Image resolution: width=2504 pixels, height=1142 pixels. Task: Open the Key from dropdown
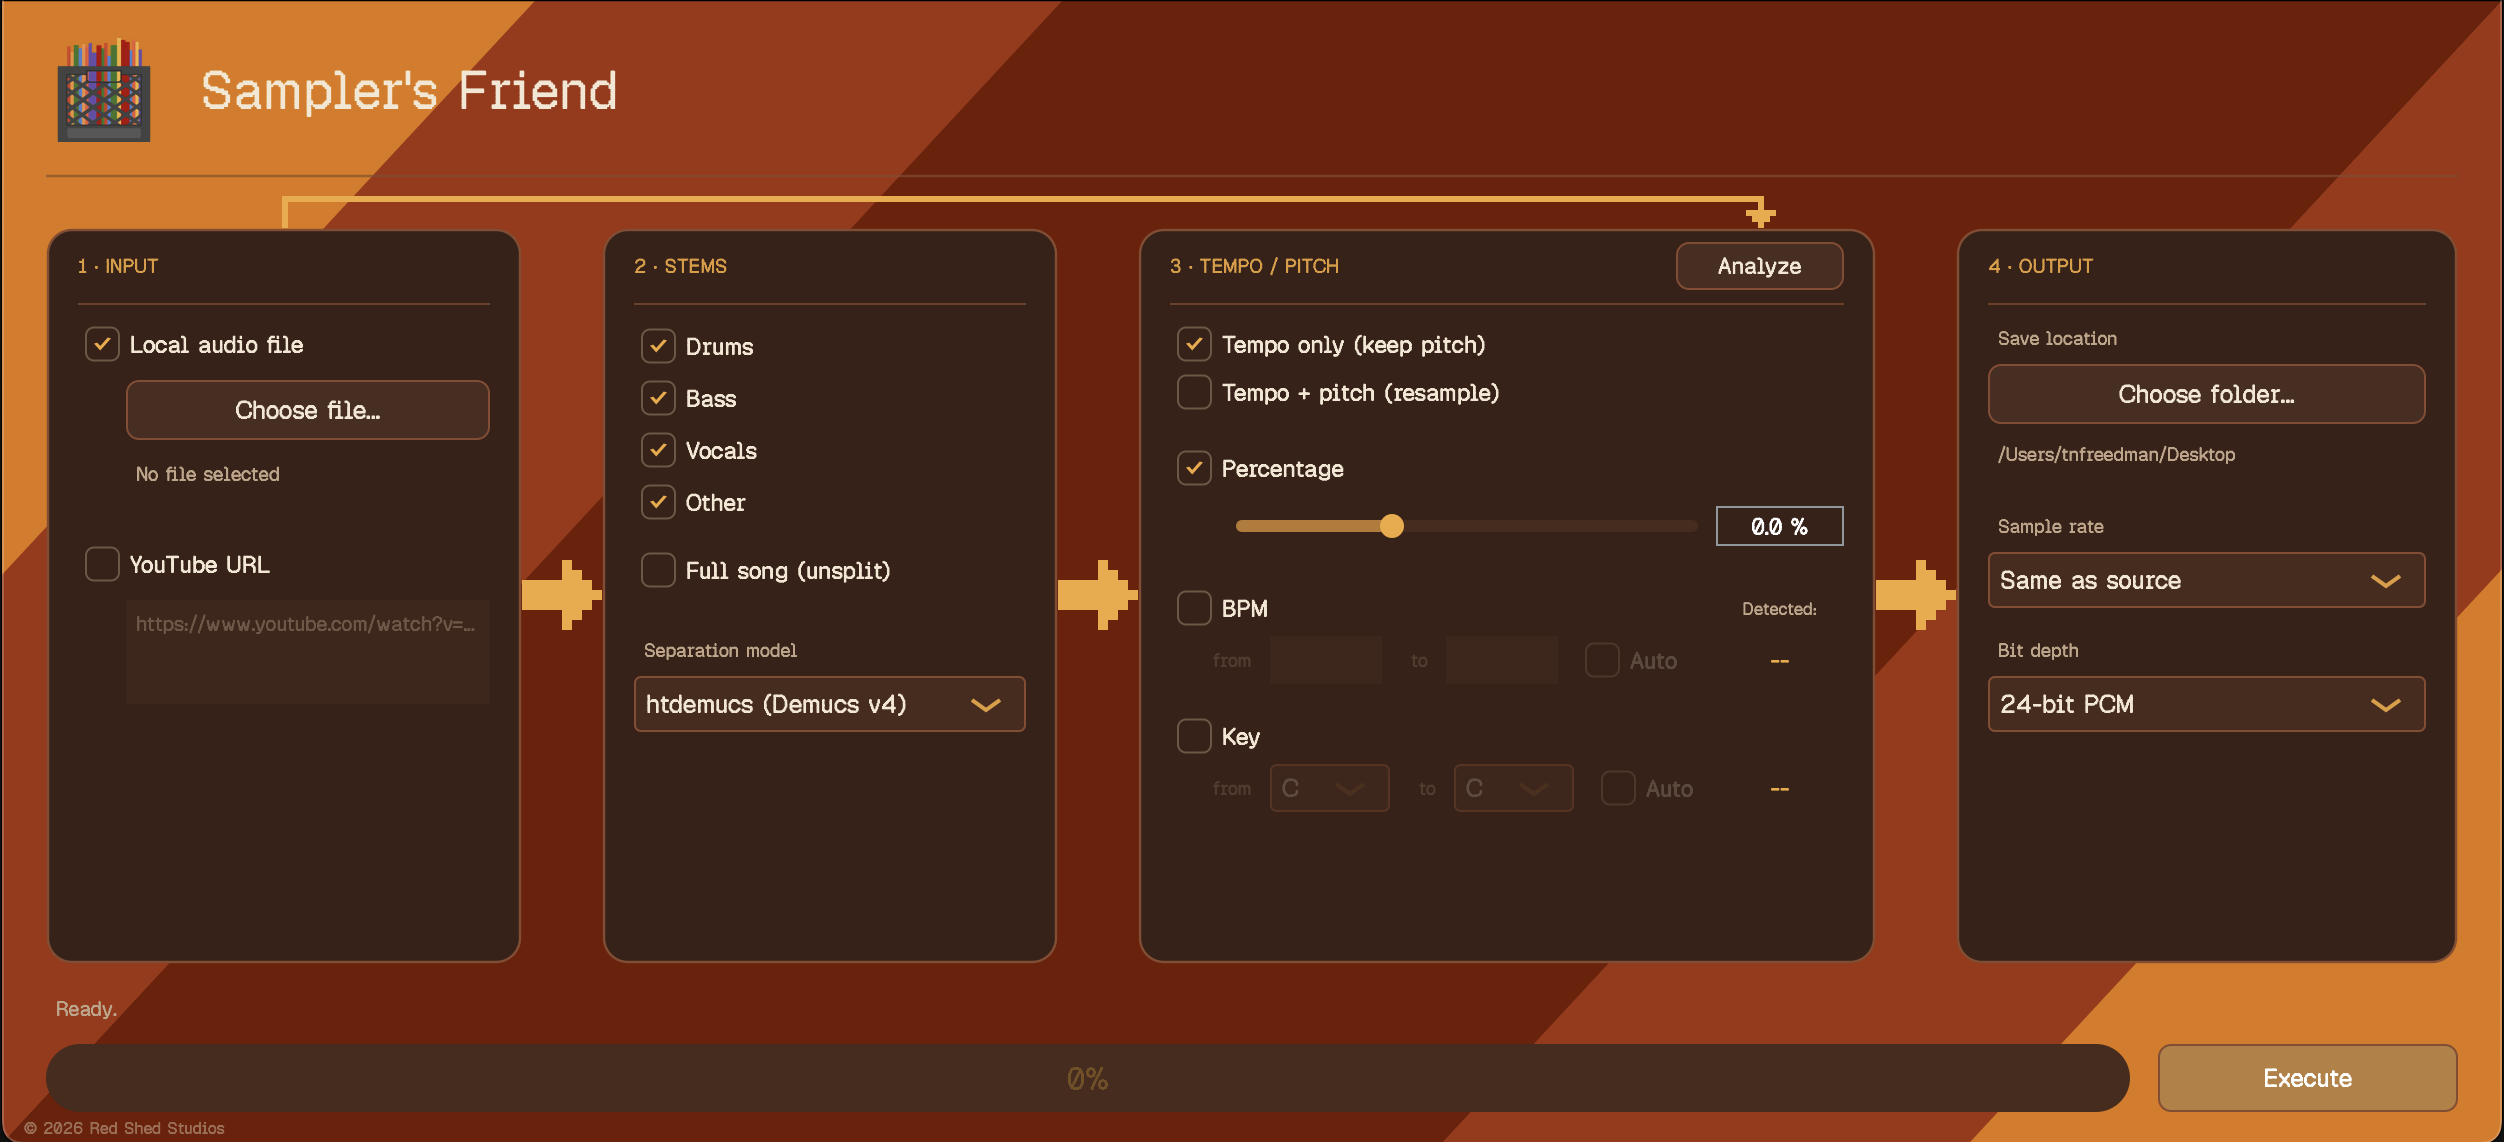tap(1329, 788)
